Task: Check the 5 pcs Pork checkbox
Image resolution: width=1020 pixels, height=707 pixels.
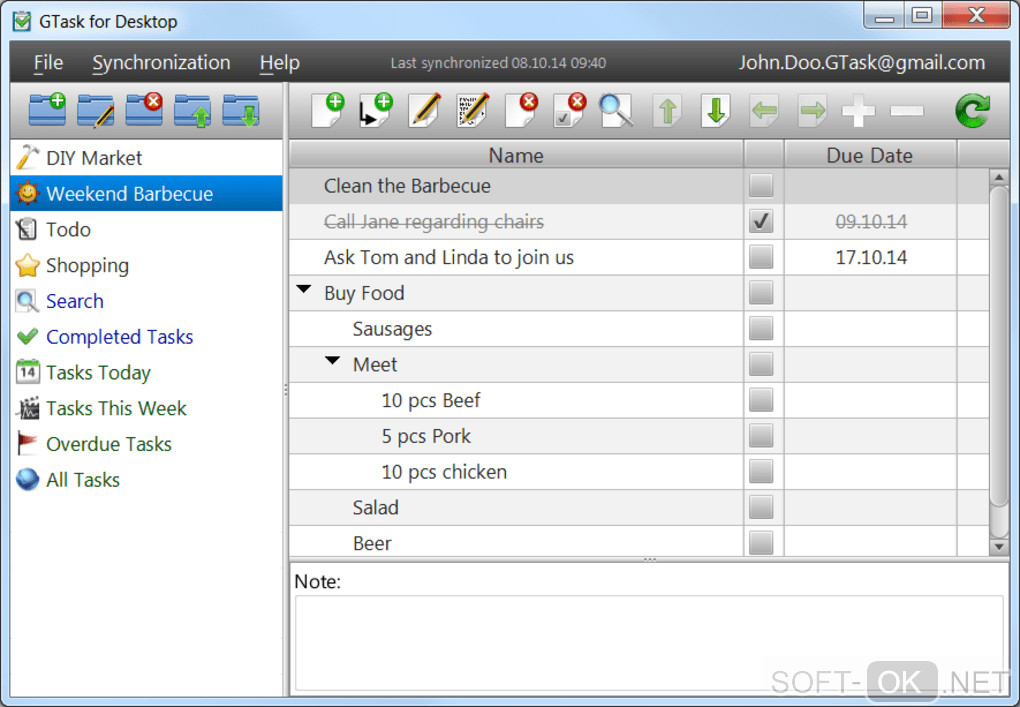Action: [x=761, y=436]
